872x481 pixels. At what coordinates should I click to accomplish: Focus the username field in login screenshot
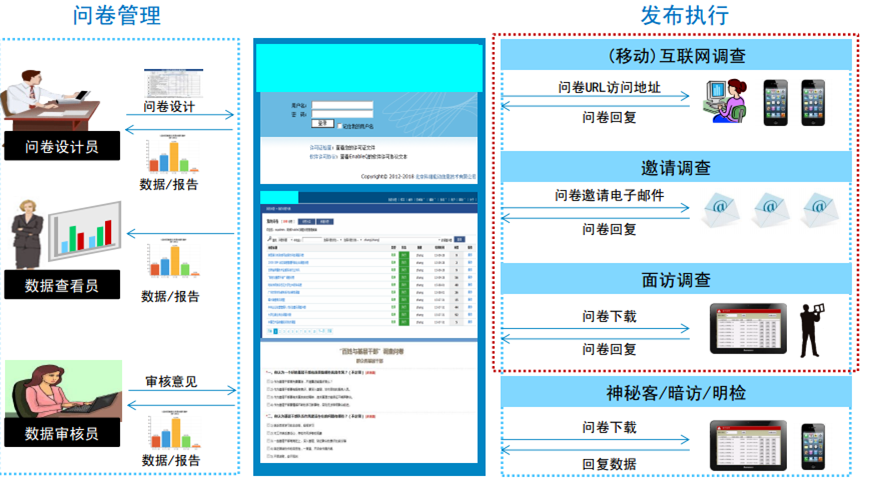[x=342, y=105]
